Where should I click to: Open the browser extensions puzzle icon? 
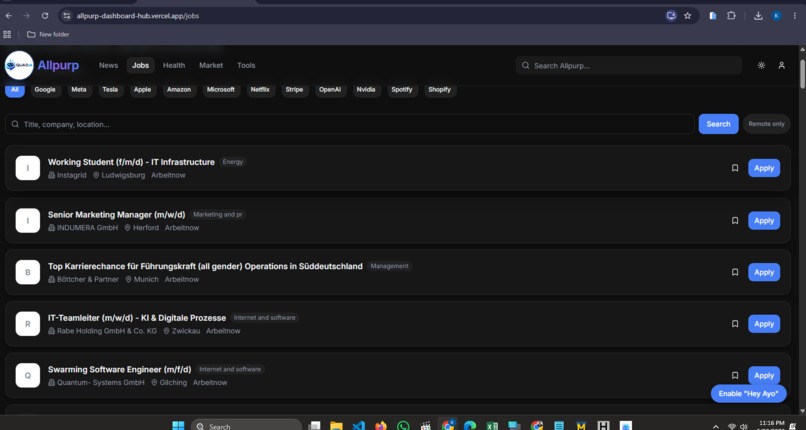point(731,16)
